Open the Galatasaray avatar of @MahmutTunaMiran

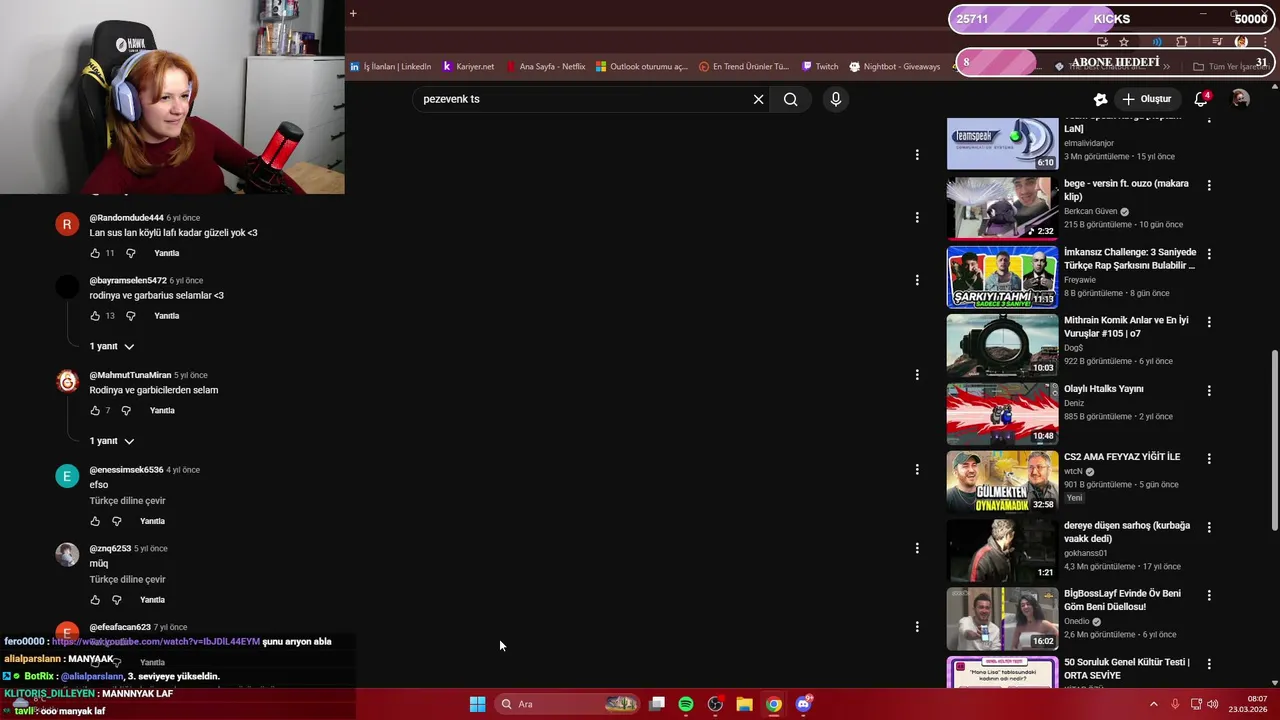67,381
